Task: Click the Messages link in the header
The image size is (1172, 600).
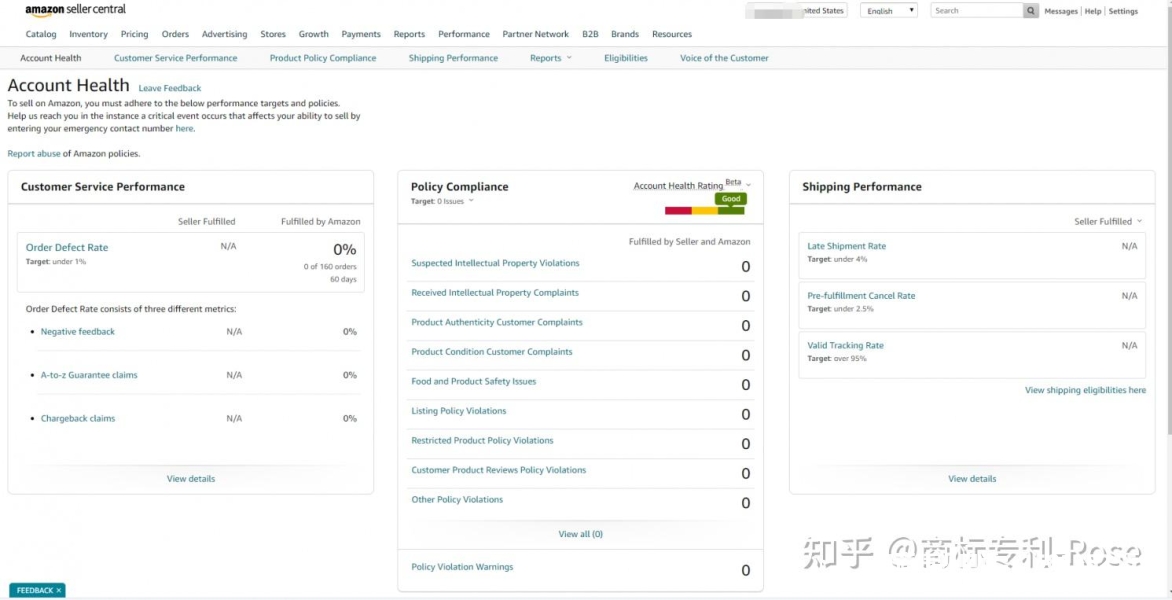Action: coord(1061,11)
